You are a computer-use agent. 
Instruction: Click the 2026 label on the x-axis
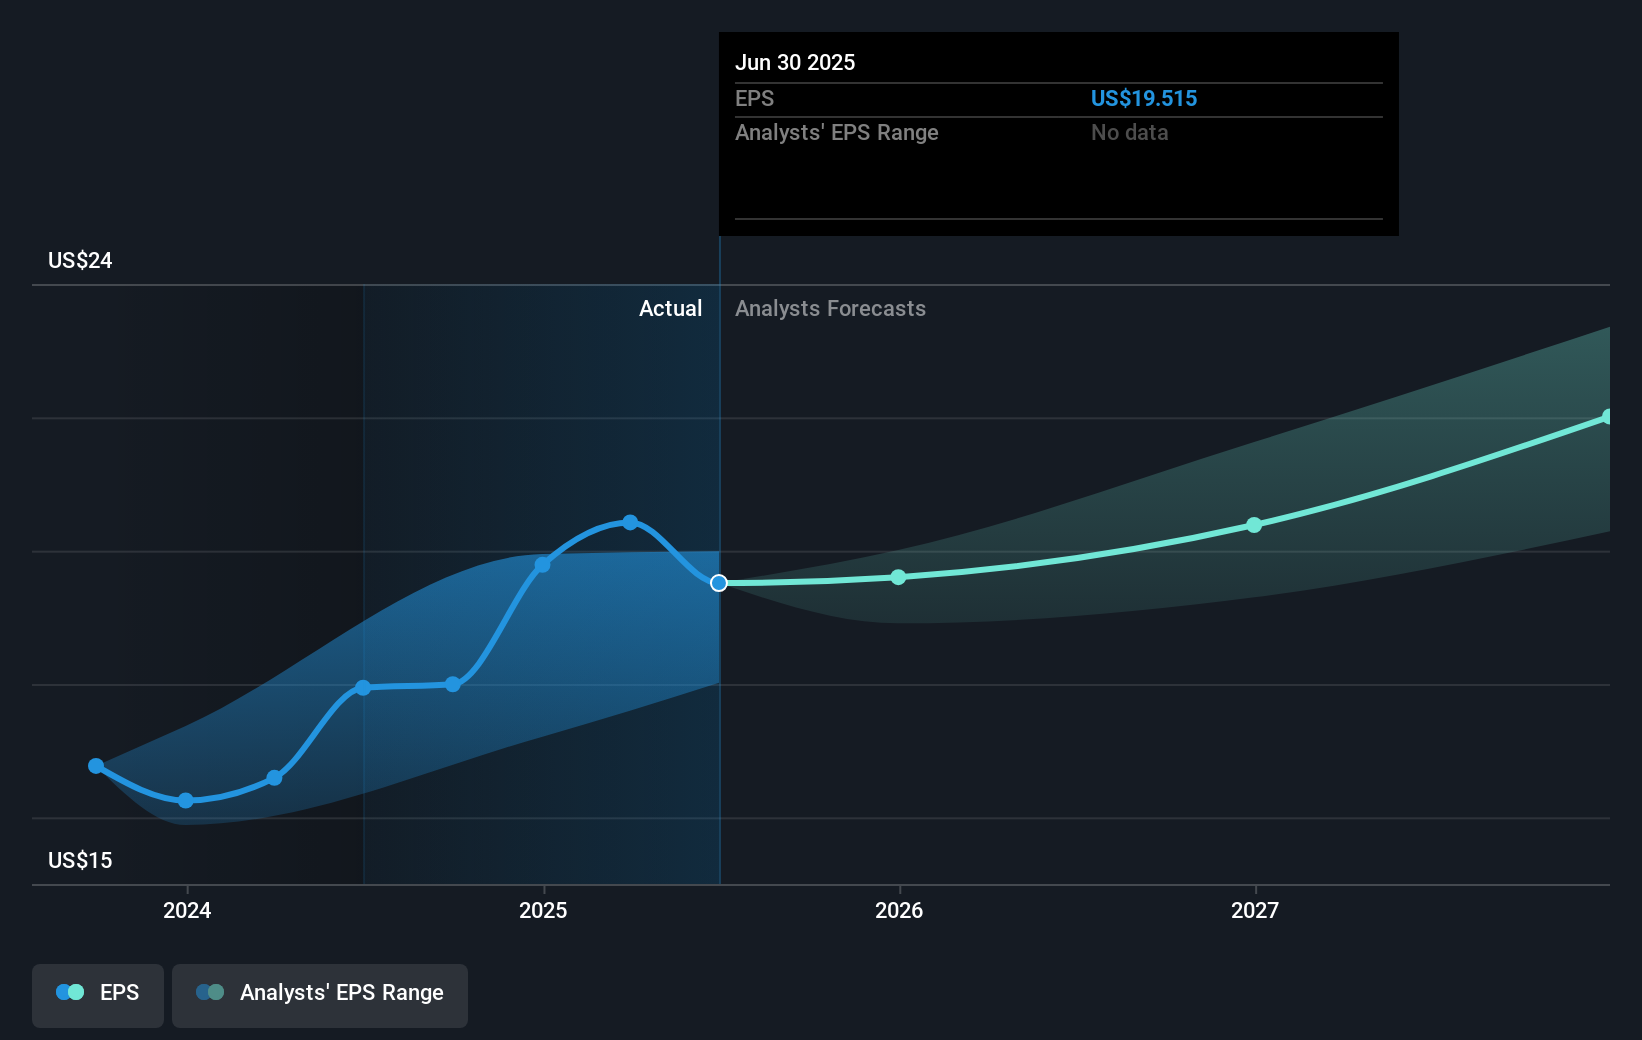(899, 910)
